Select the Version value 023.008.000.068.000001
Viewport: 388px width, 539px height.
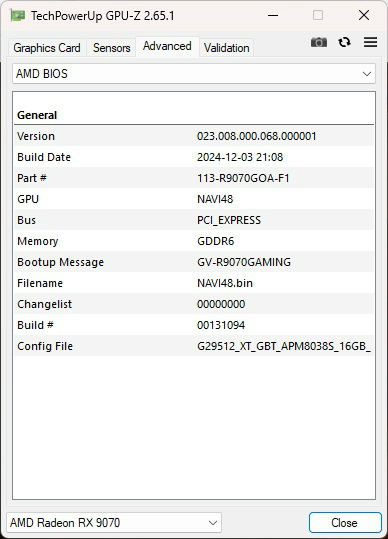[x=256, y=136]
